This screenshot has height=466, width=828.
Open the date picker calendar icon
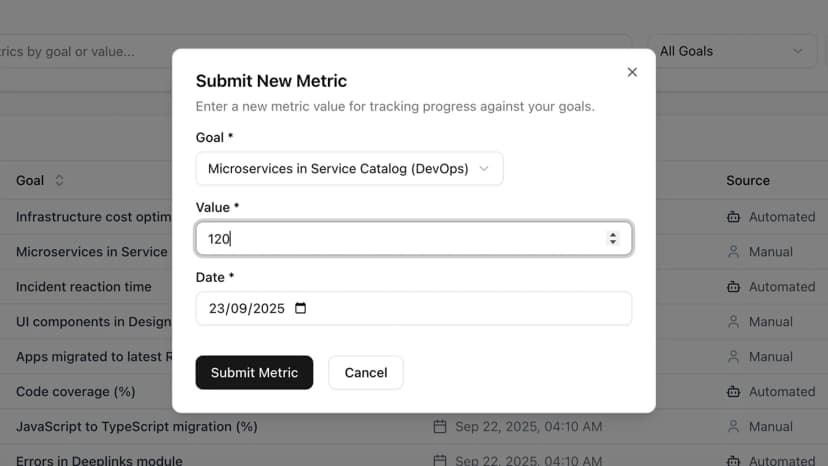pos(301,309)
